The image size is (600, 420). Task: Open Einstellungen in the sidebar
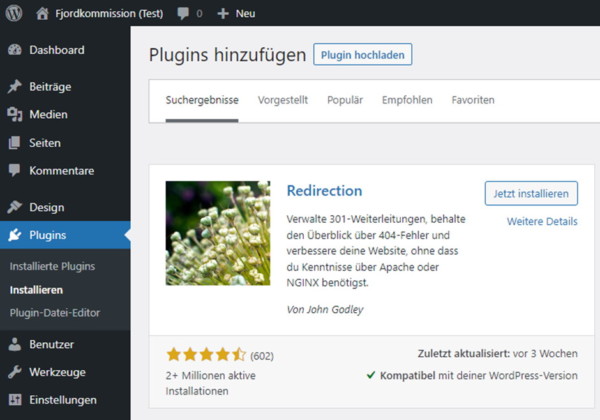65,400
